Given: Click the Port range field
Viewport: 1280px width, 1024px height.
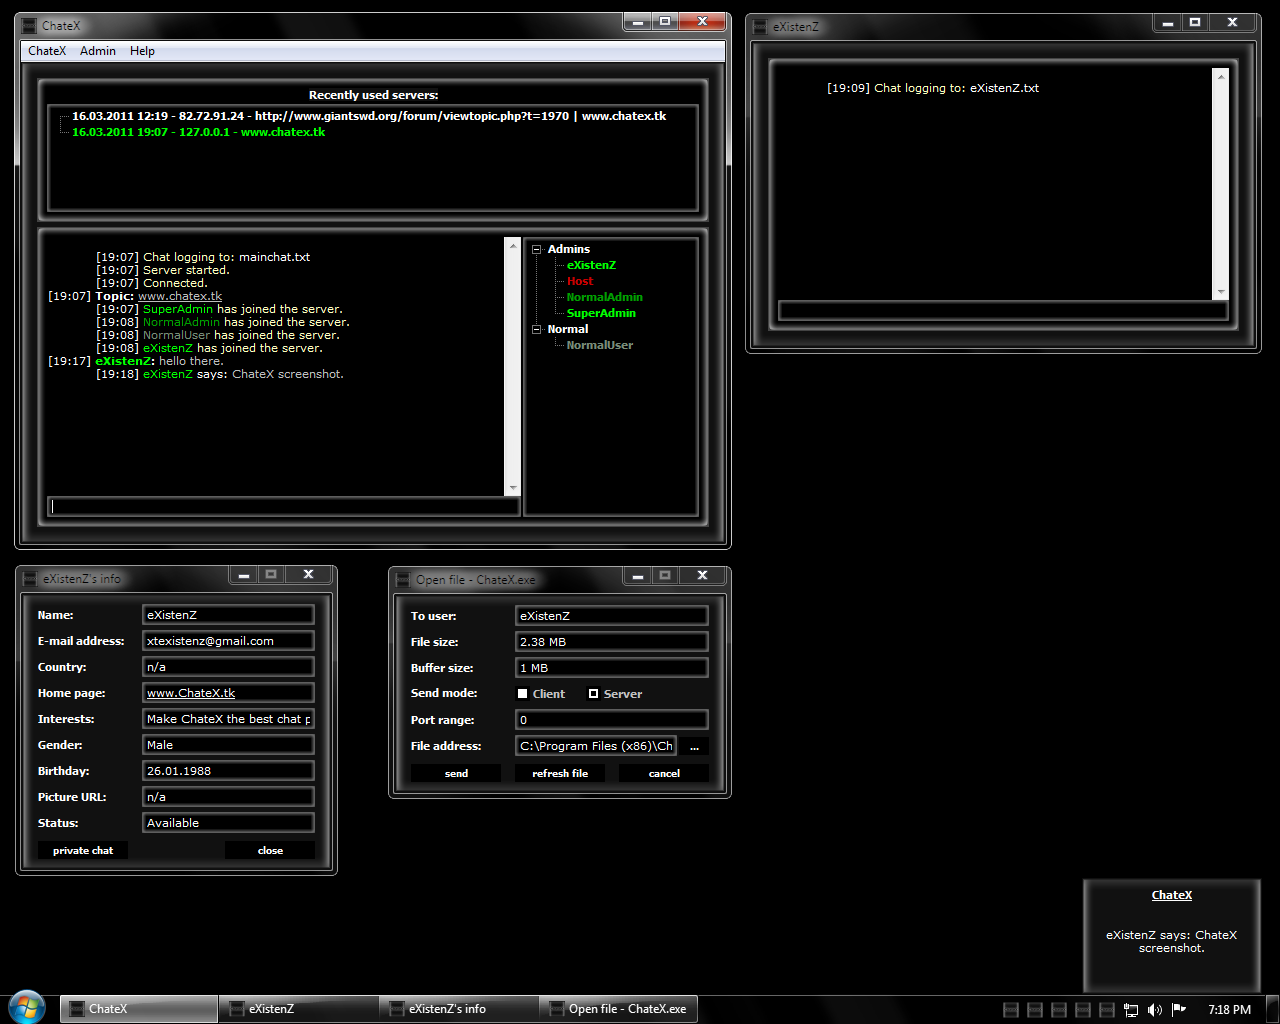Looking at the screenshot, I should (612, 720).
